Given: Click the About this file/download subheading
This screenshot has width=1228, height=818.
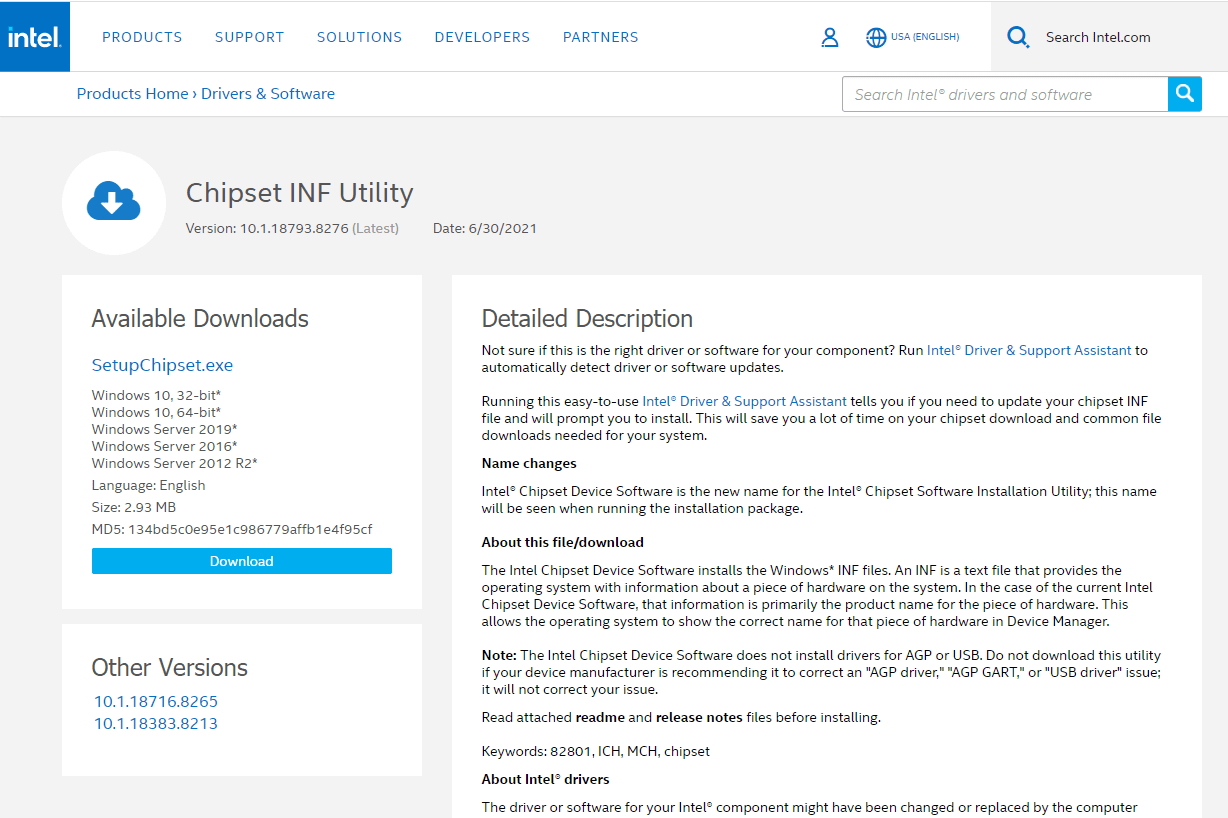Looking at the screenshot, I should click(563, 542).
